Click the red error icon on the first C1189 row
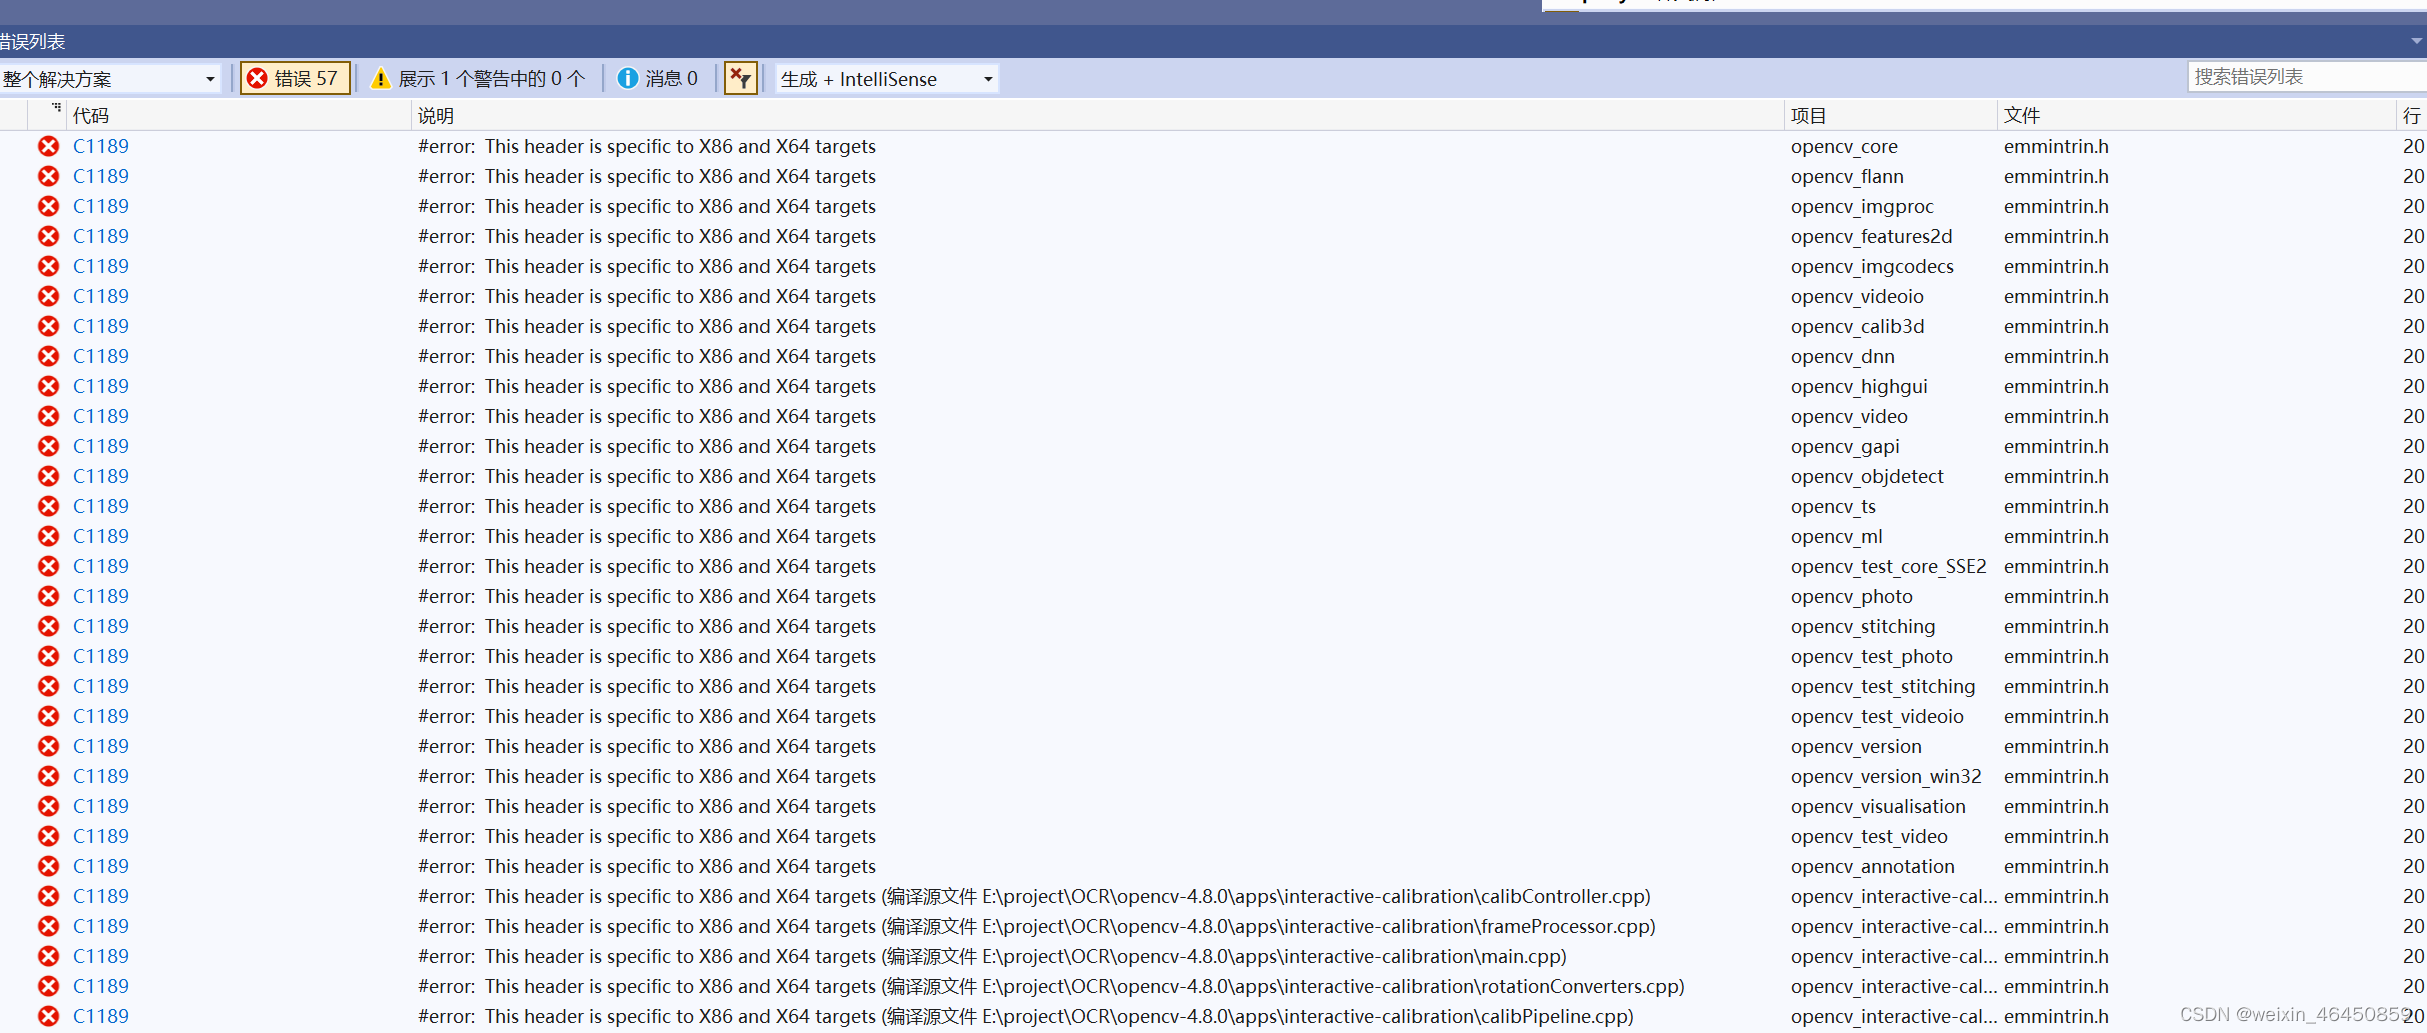The width and height of the screenshot is (2427, 1033). 48,146
